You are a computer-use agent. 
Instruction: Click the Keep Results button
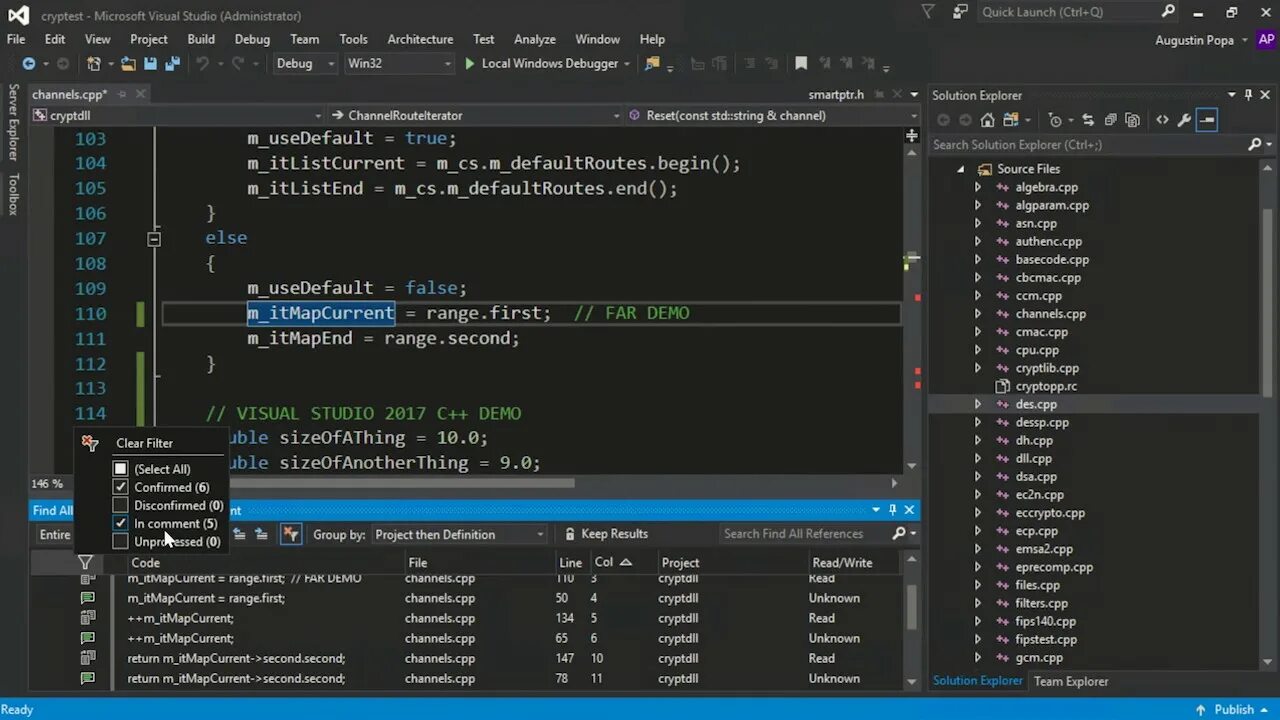tap(606, 534)
